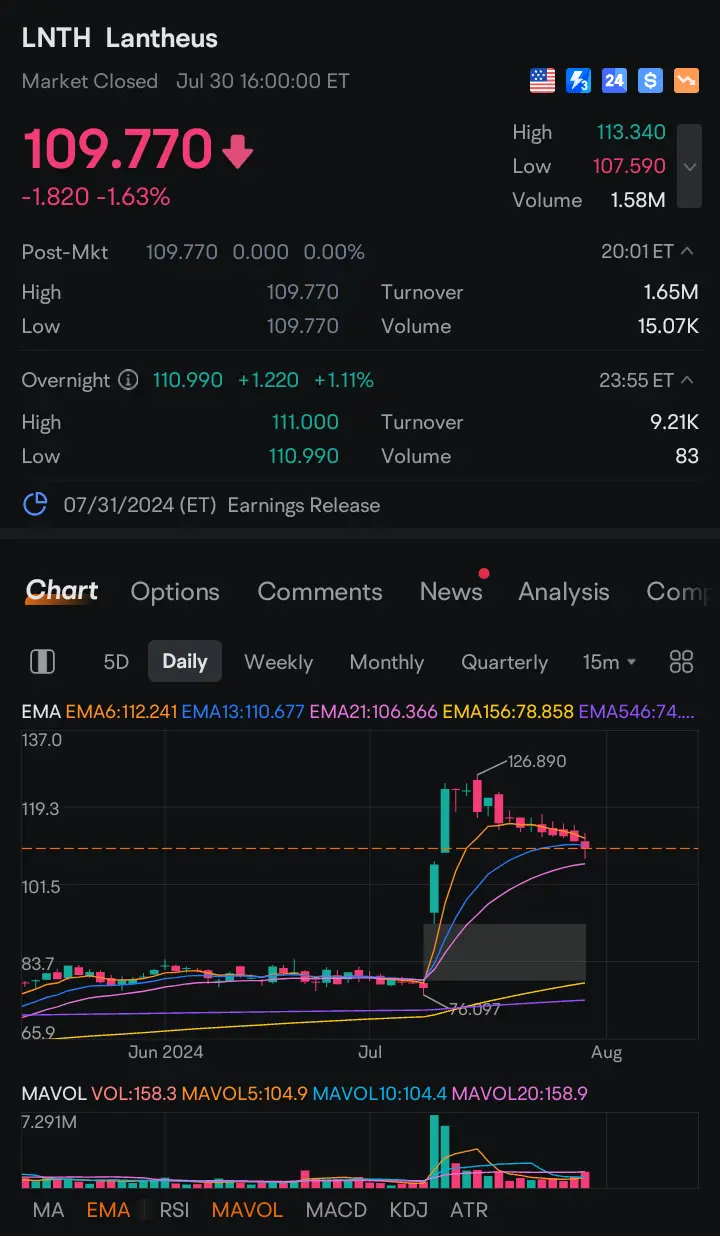Select the Quarterly chart period

(x=505, y=662)
